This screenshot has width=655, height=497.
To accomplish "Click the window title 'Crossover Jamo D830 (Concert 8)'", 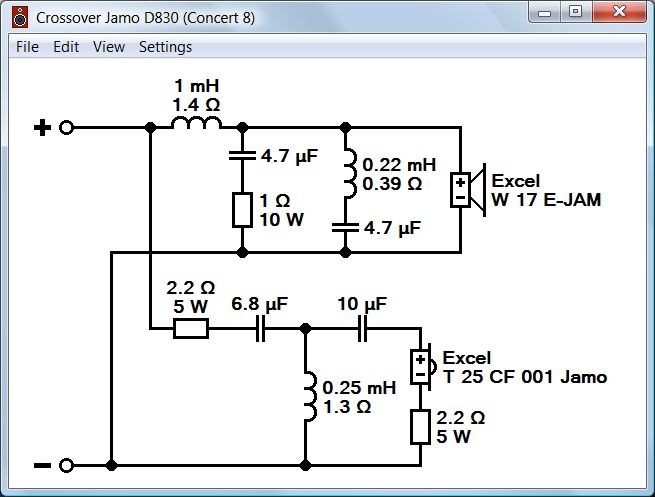I will [x=145, y=18].
